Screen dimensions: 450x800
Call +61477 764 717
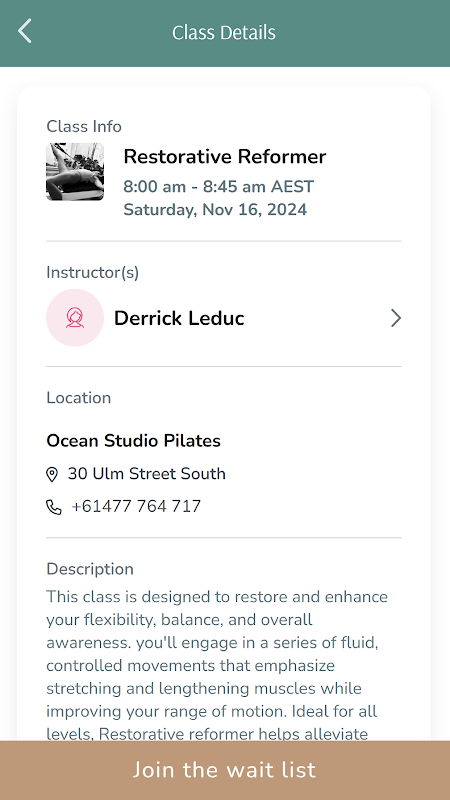[x=136, y=507]
